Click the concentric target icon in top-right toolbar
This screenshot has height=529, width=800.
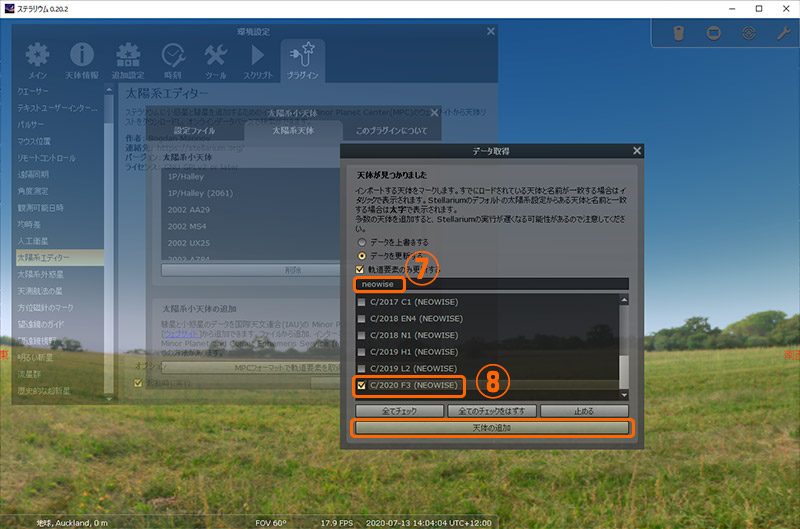(x=748, y=33)
